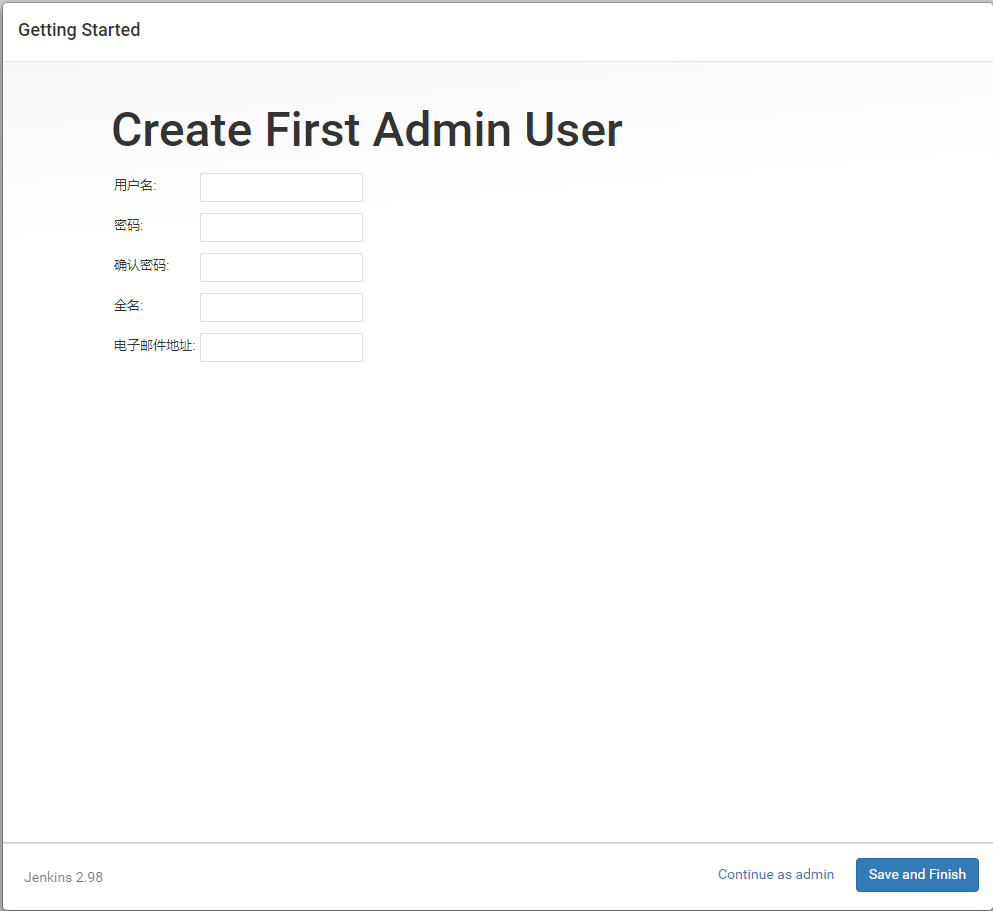
Task: Click the 确认密码 confirm password field
Action: [x=281, y=267]
